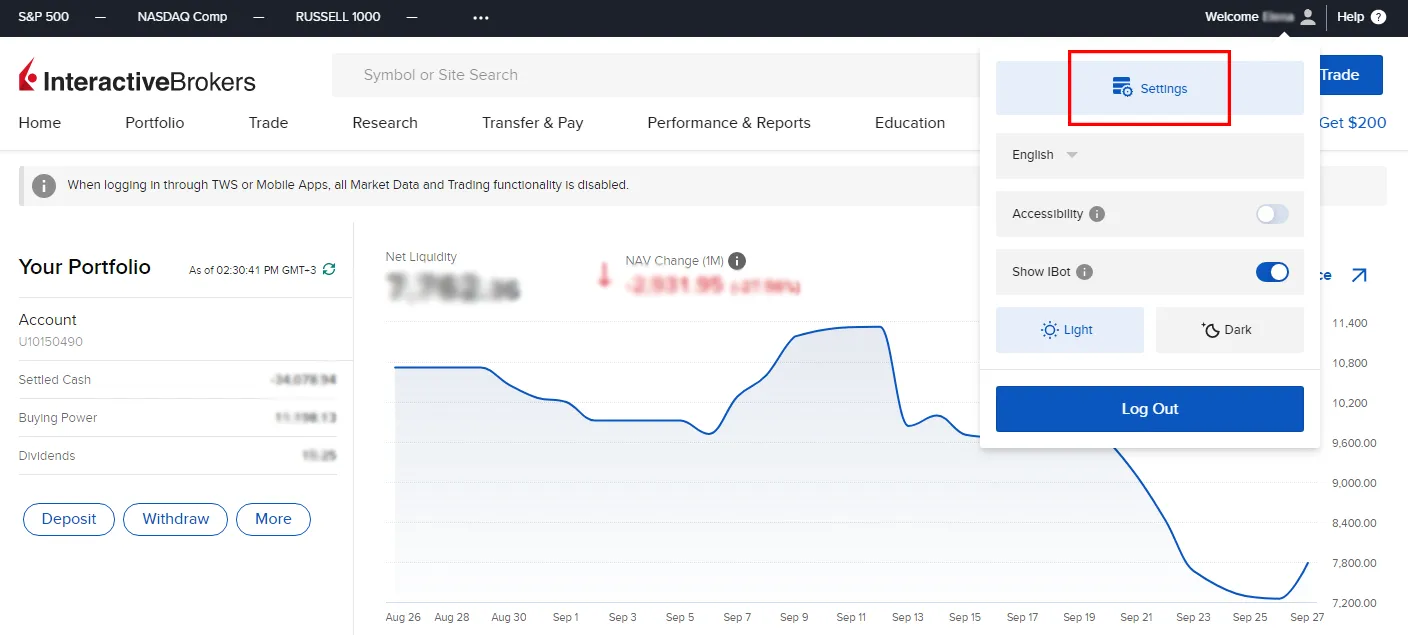The image size is (1408, 635).
Task: Enable the Accessibility toggle
Action: click(1271, 214)
